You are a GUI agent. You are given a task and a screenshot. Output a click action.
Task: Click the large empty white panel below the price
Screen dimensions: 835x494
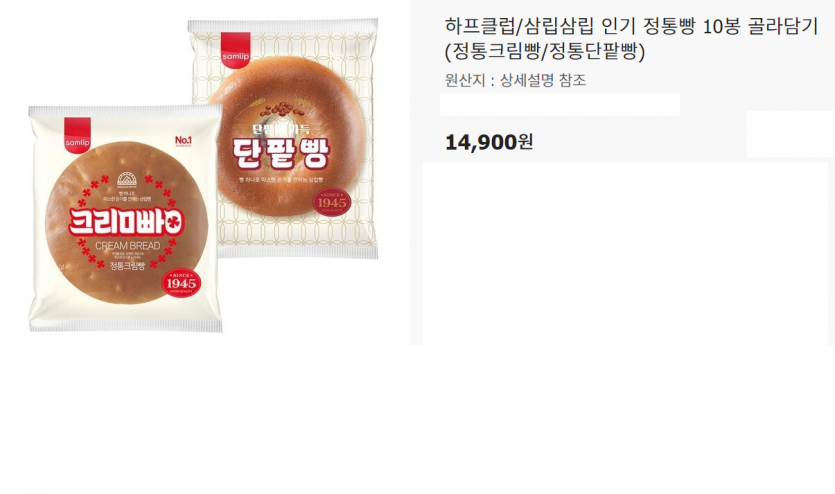[x=625, y=253]
